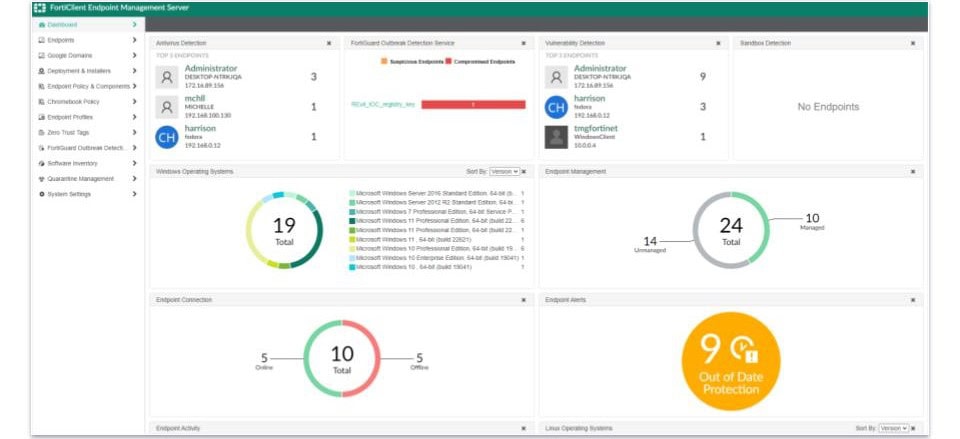Click harrison CH avatar in Vulnerability Detection
Screen dimensions: 960x439
[556, 107]
